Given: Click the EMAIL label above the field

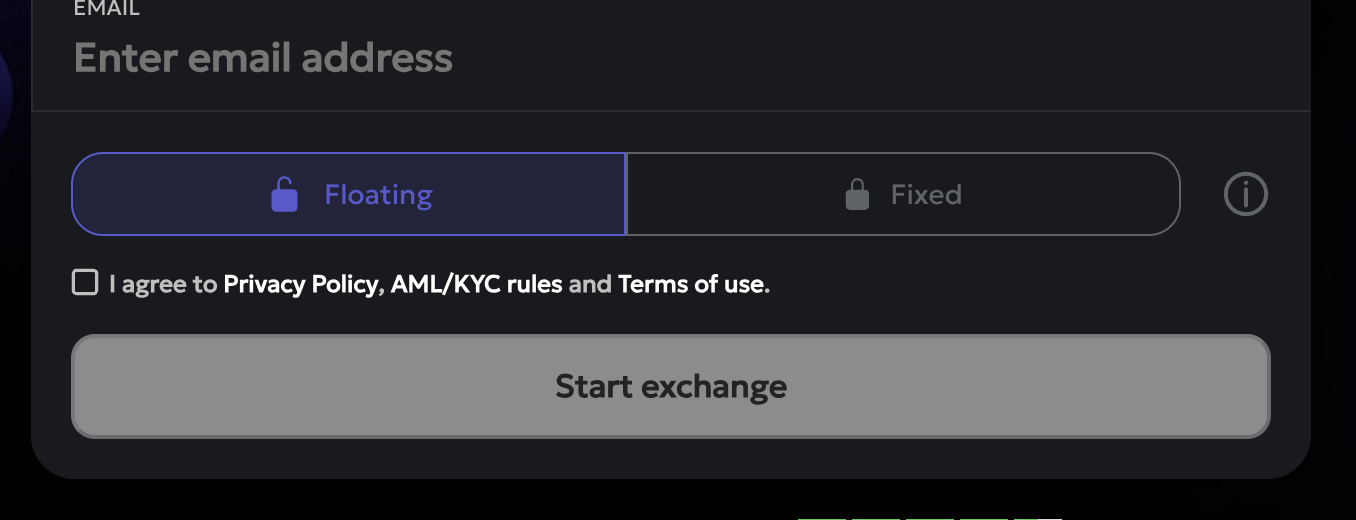Looking at the screenshot, I should tap(107, 9).
